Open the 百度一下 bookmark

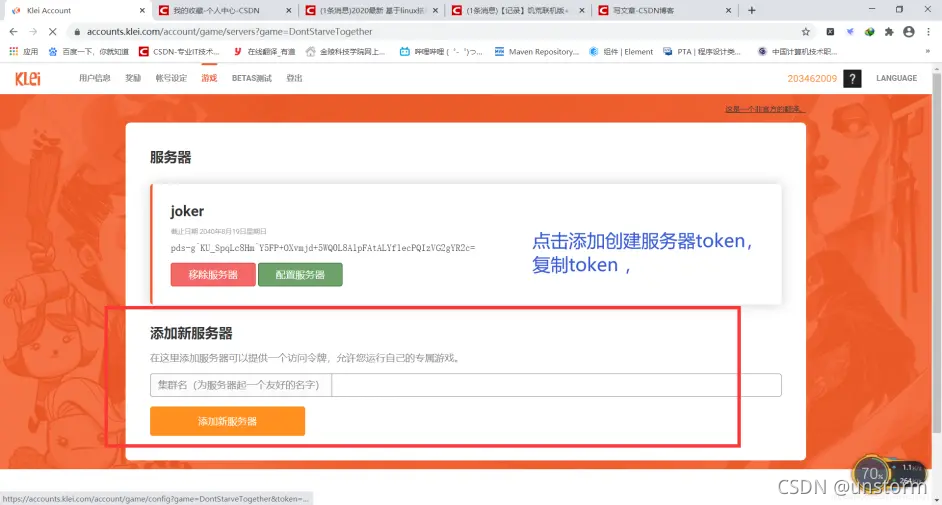pyautogui.click(x=88, y=52)
